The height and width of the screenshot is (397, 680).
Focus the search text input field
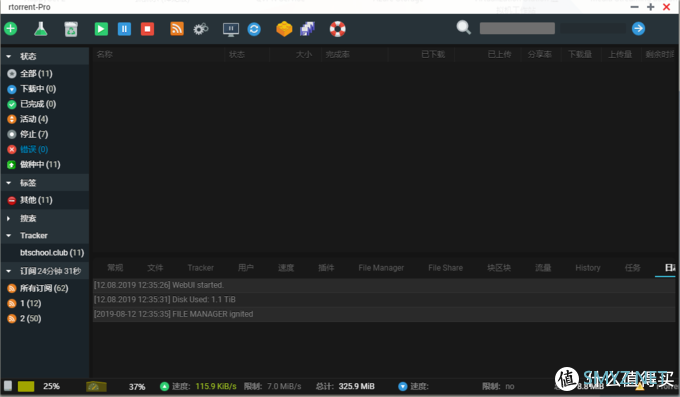pos(517,29)
